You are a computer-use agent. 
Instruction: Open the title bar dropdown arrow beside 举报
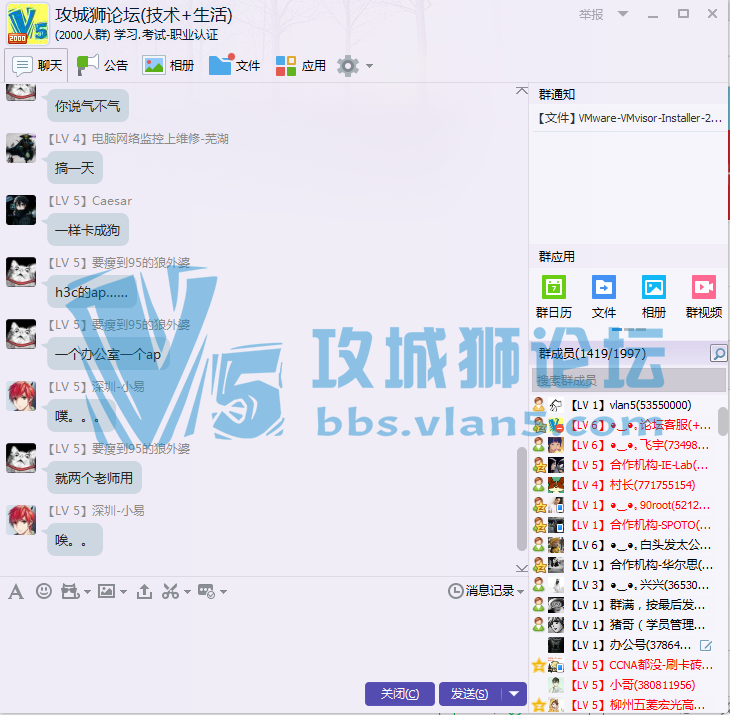[623, 14]
